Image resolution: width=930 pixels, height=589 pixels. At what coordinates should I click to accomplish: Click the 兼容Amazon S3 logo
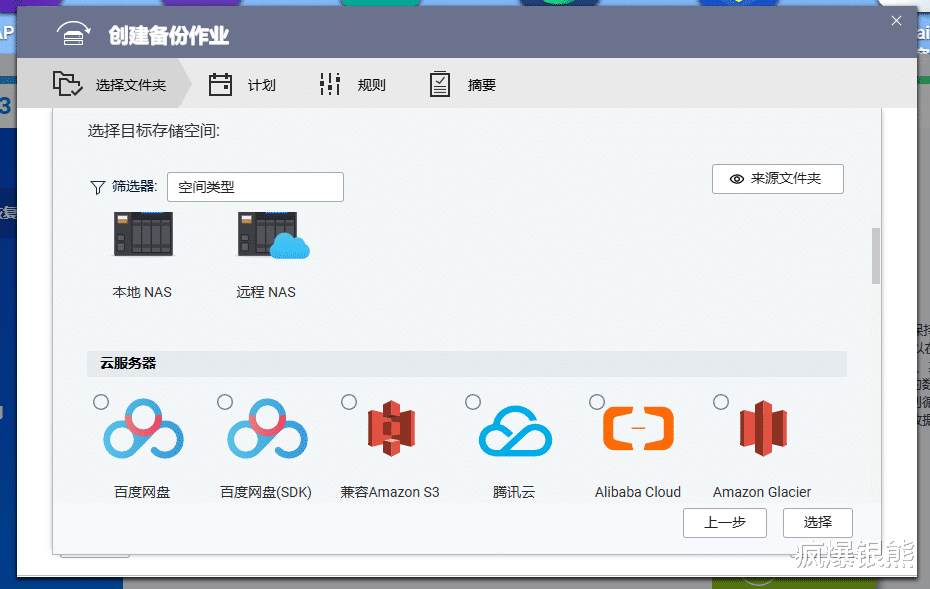[x=391, y=428]
